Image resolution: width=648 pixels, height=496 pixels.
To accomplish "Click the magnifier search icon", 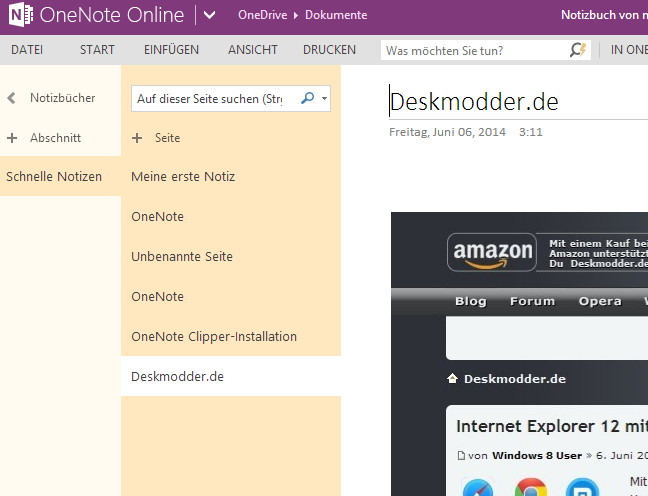I will [x=307, y=98].
